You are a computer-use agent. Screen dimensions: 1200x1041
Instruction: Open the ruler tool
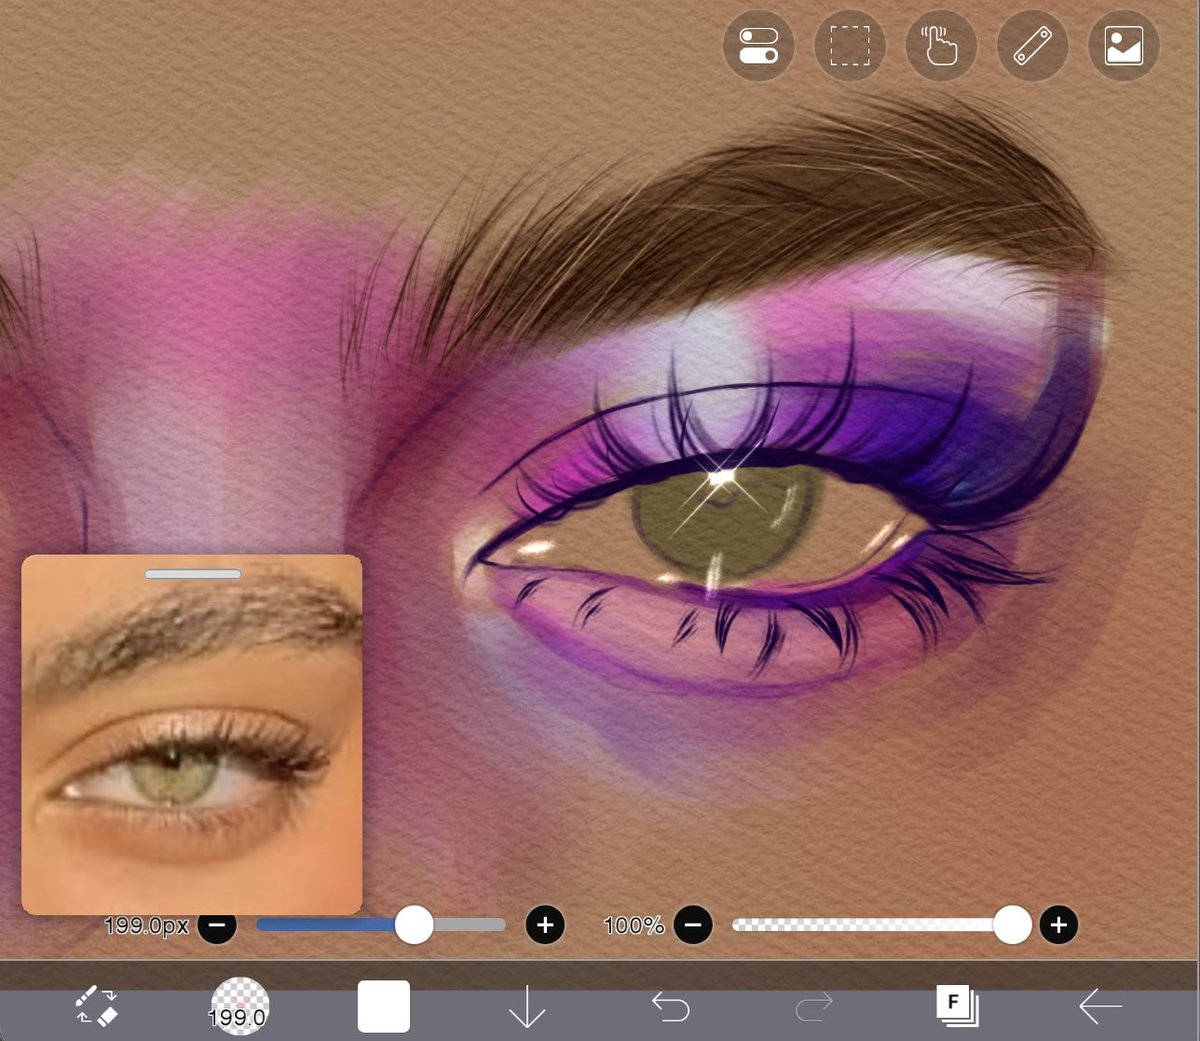(1033, 46)
